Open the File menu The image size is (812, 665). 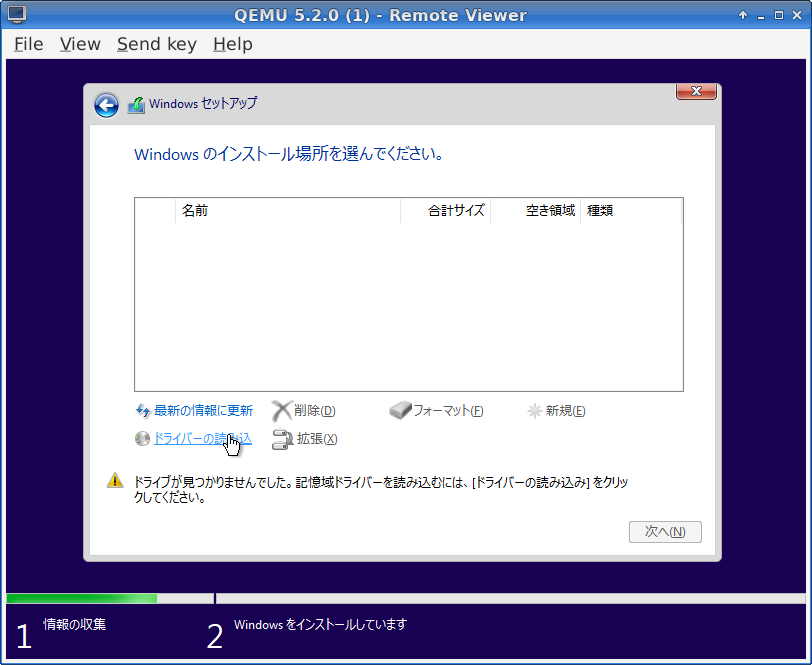tap(28, 44)
